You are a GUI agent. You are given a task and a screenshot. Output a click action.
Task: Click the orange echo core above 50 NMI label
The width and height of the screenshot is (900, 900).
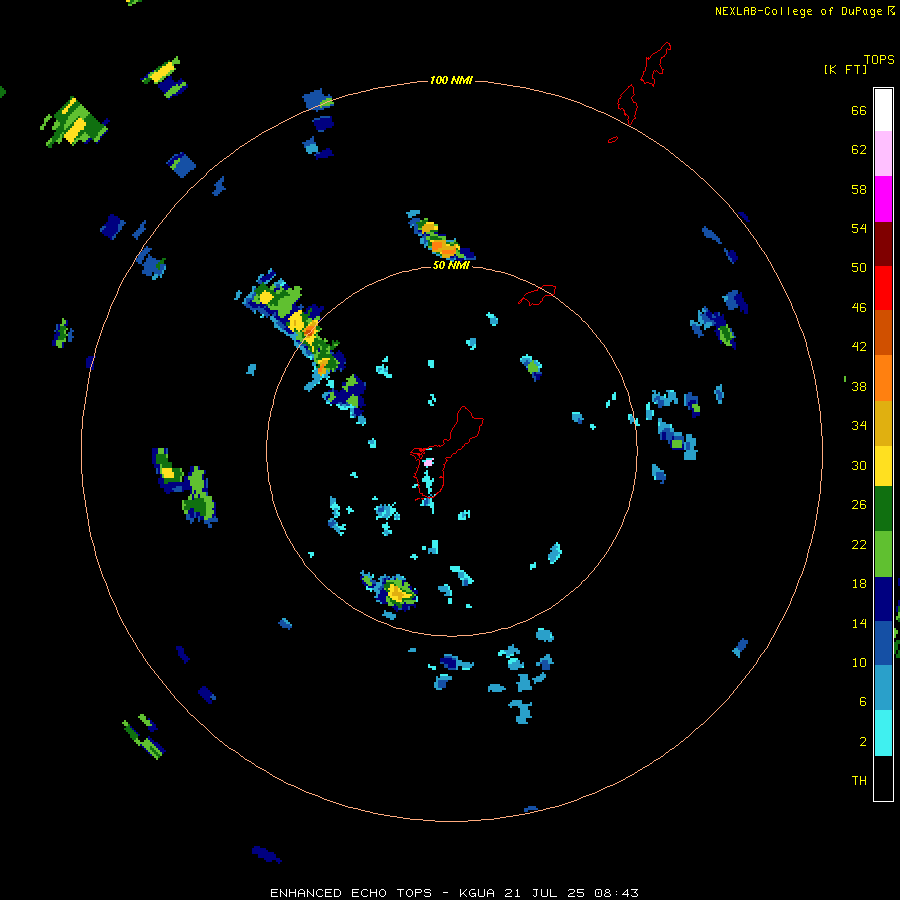click(442, 247)
